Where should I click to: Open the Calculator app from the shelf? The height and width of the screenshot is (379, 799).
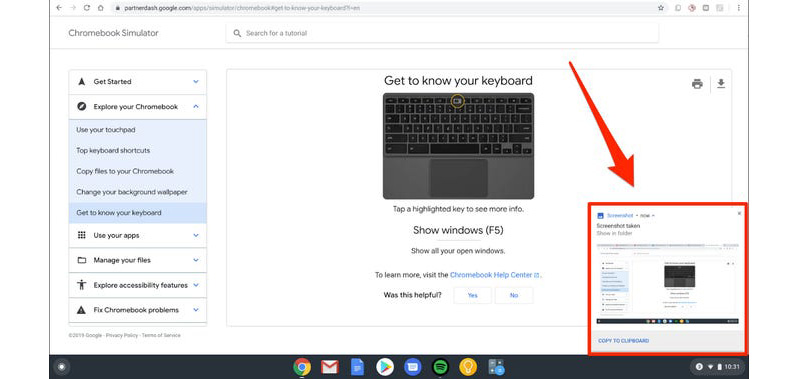point(496,367)
